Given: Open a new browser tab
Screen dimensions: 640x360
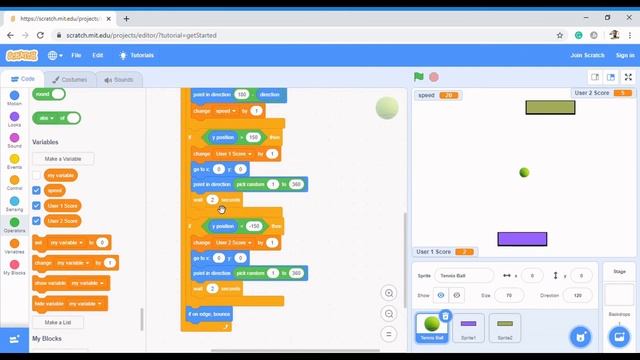Looking at the screenshot, I should tap(127, 19).
